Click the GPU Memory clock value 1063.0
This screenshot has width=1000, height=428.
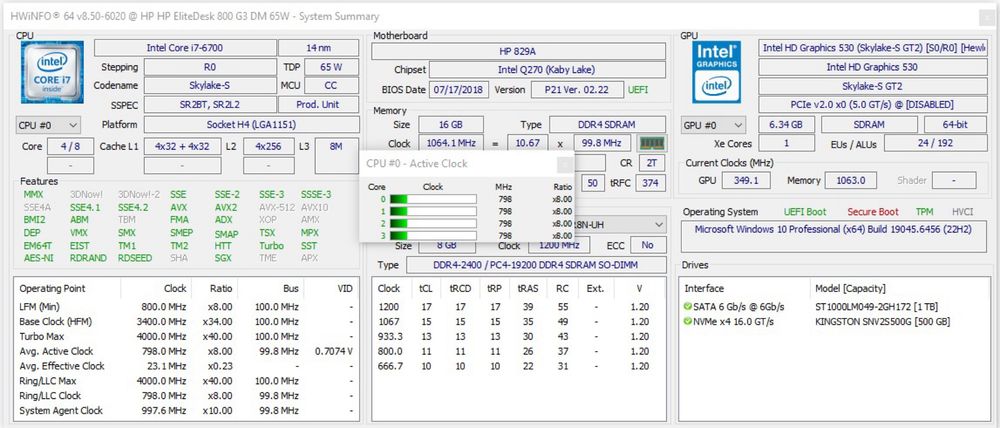coord(850,181)
